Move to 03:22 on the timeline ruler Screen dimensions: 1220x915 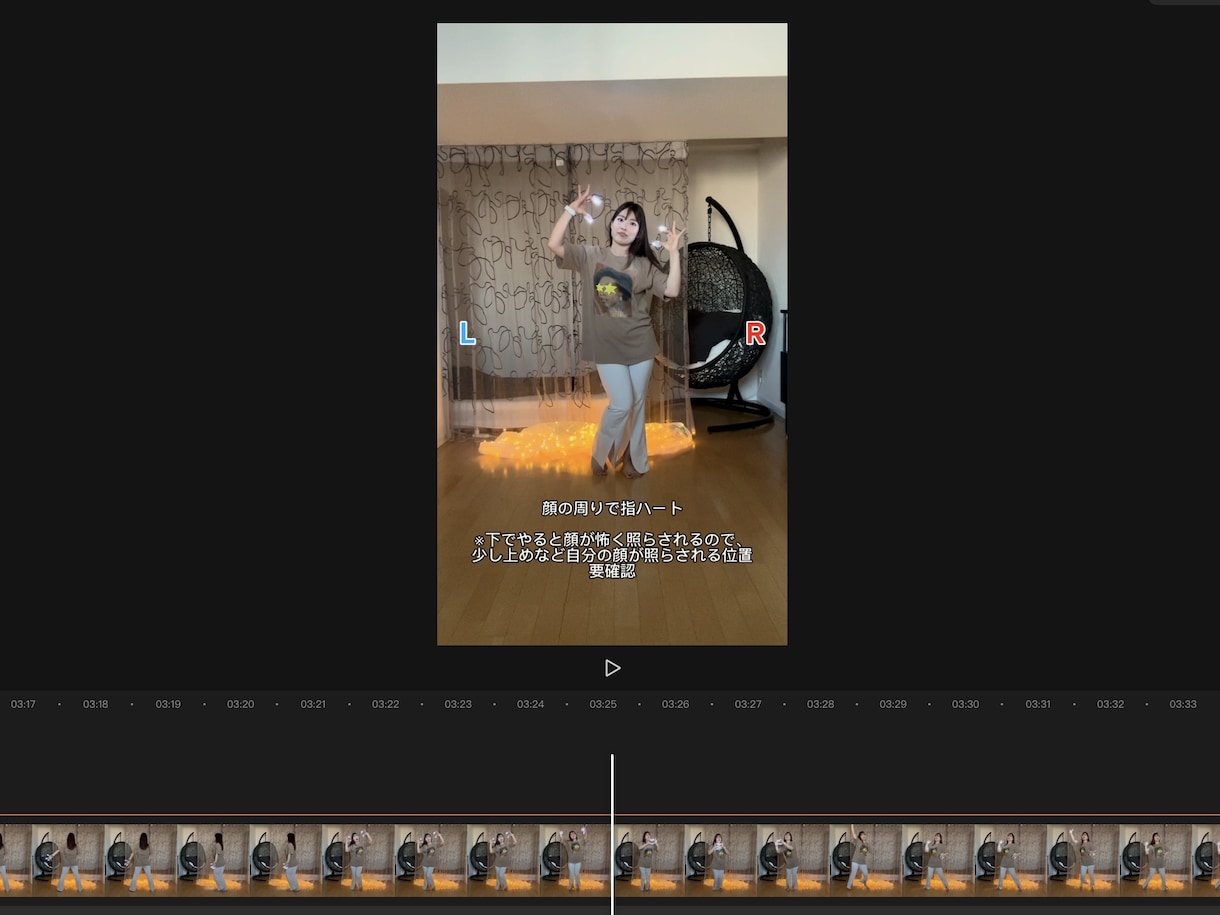click(x=386, y=704)
